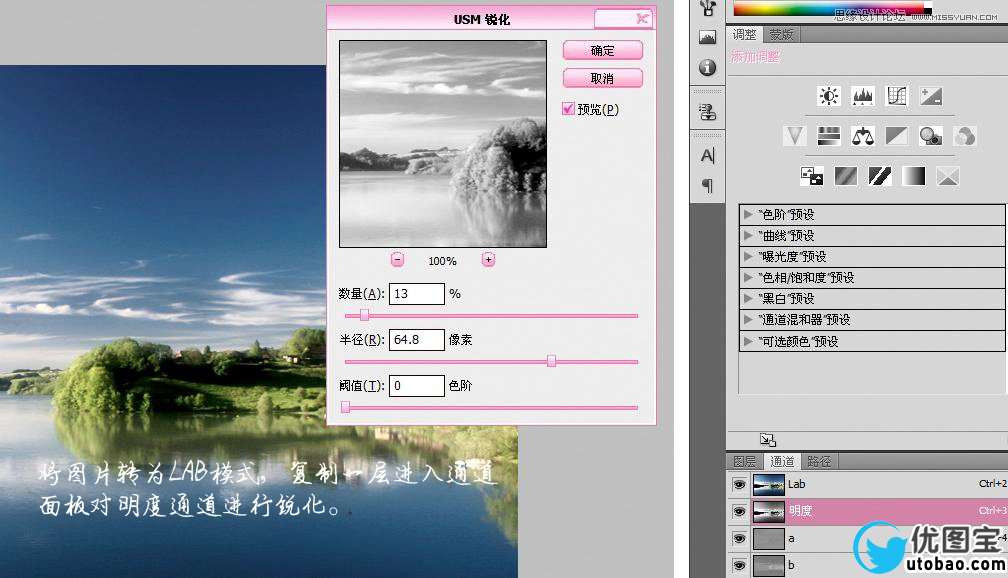Click the 确定 button
Image resolution: width=1008 pixels, height=578 pixels.
pos(602,50)
